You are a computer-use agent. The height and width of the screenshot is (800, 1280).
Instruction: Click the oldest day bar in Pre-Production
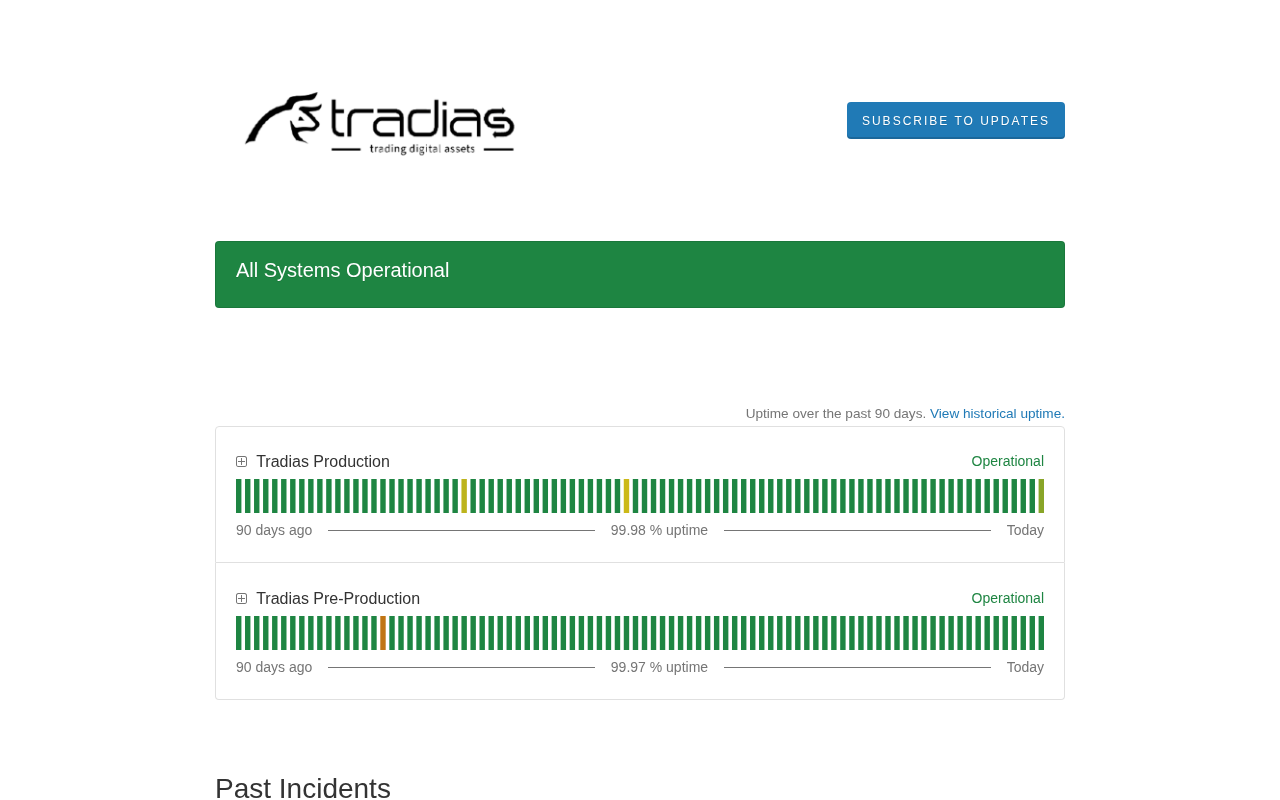(x=239, y=633)
